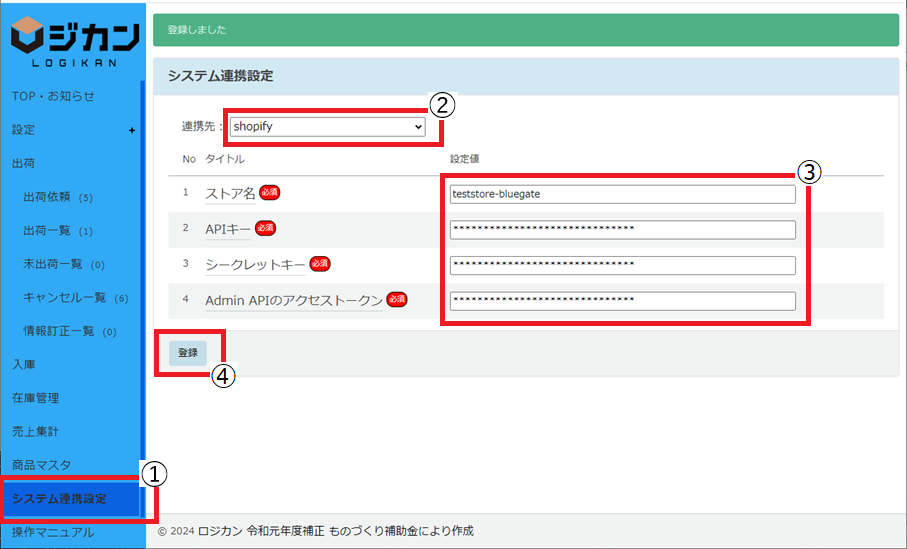Click the Logikan logo
907x549 pixels.
pos(74,40)
